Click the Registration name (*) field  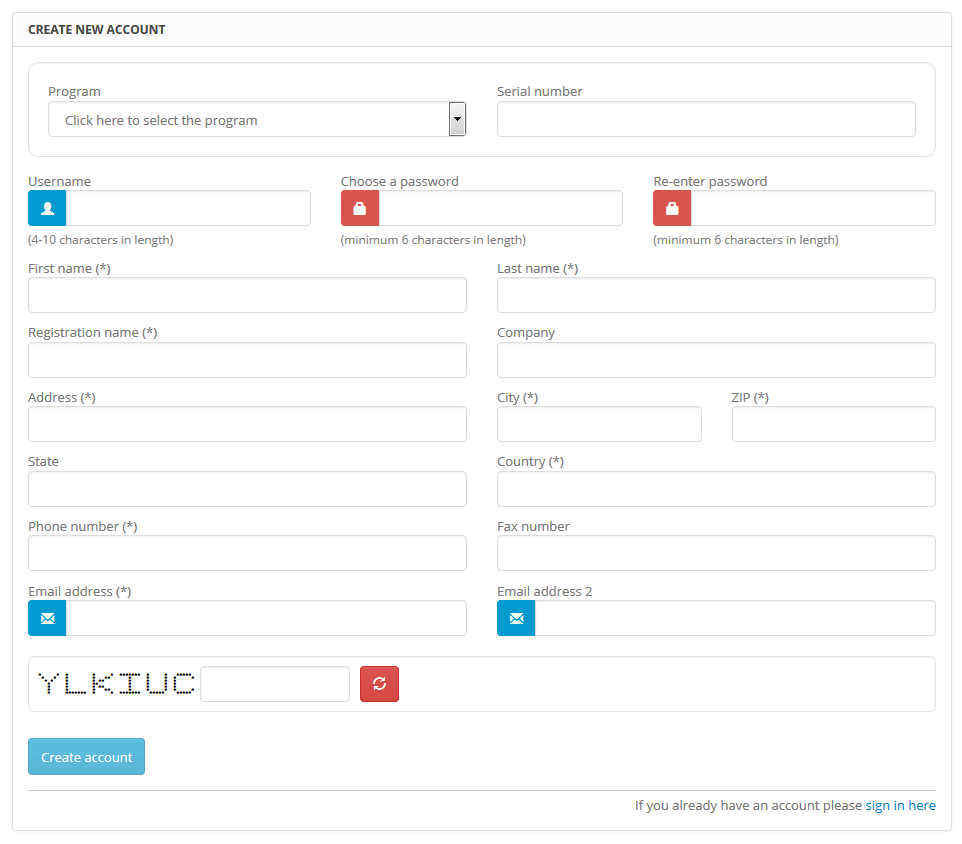pos(247,360)
